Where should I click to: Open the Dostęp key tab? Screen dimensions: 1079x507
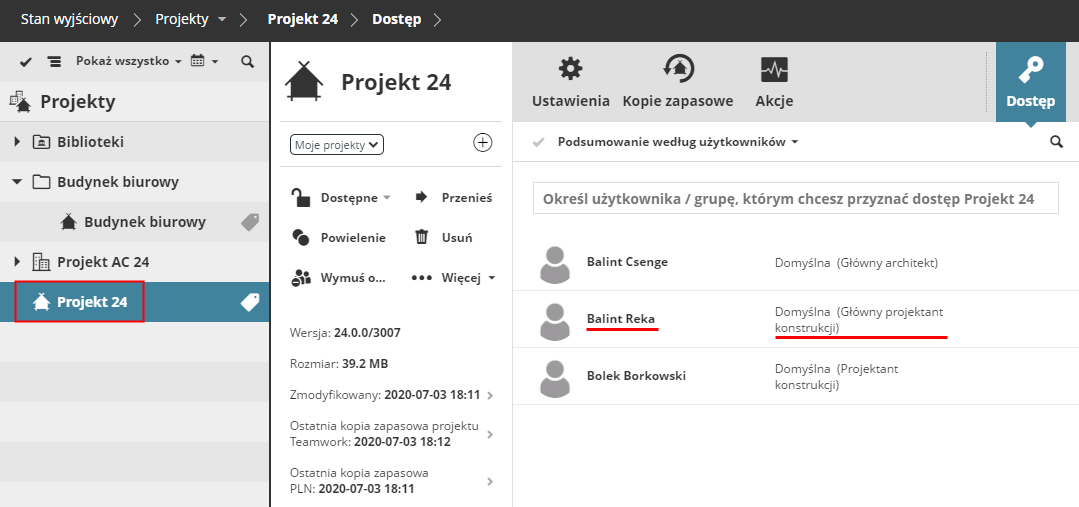[1030, 82]
